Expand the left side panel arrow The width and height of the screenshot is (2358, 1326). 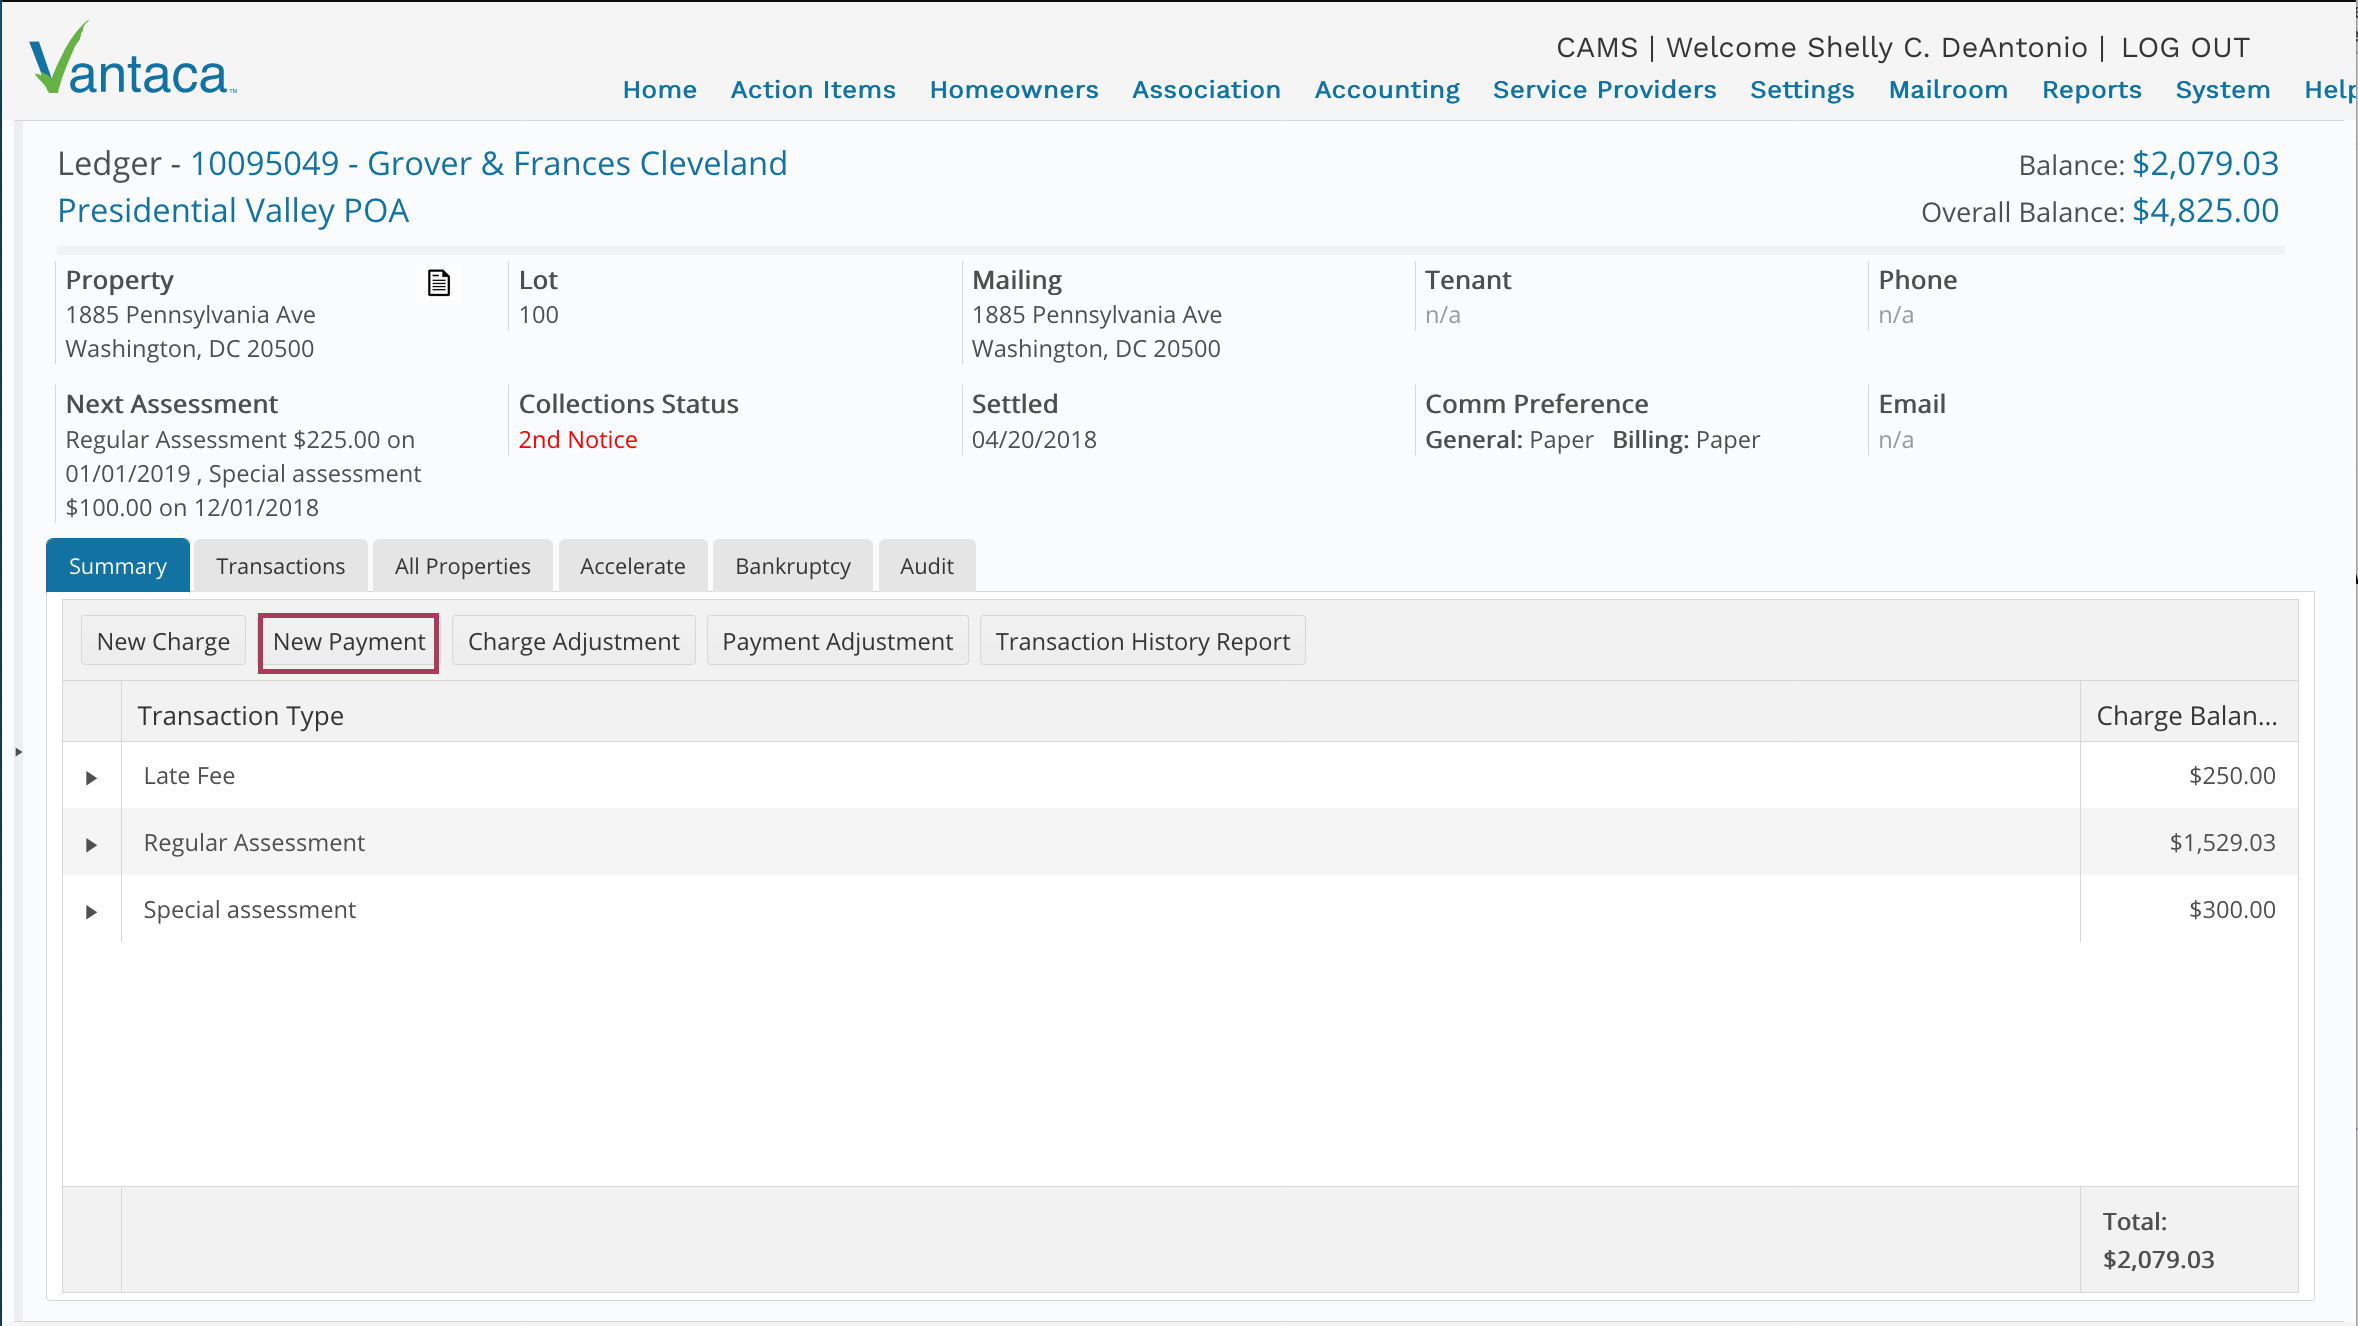(18, 751)
